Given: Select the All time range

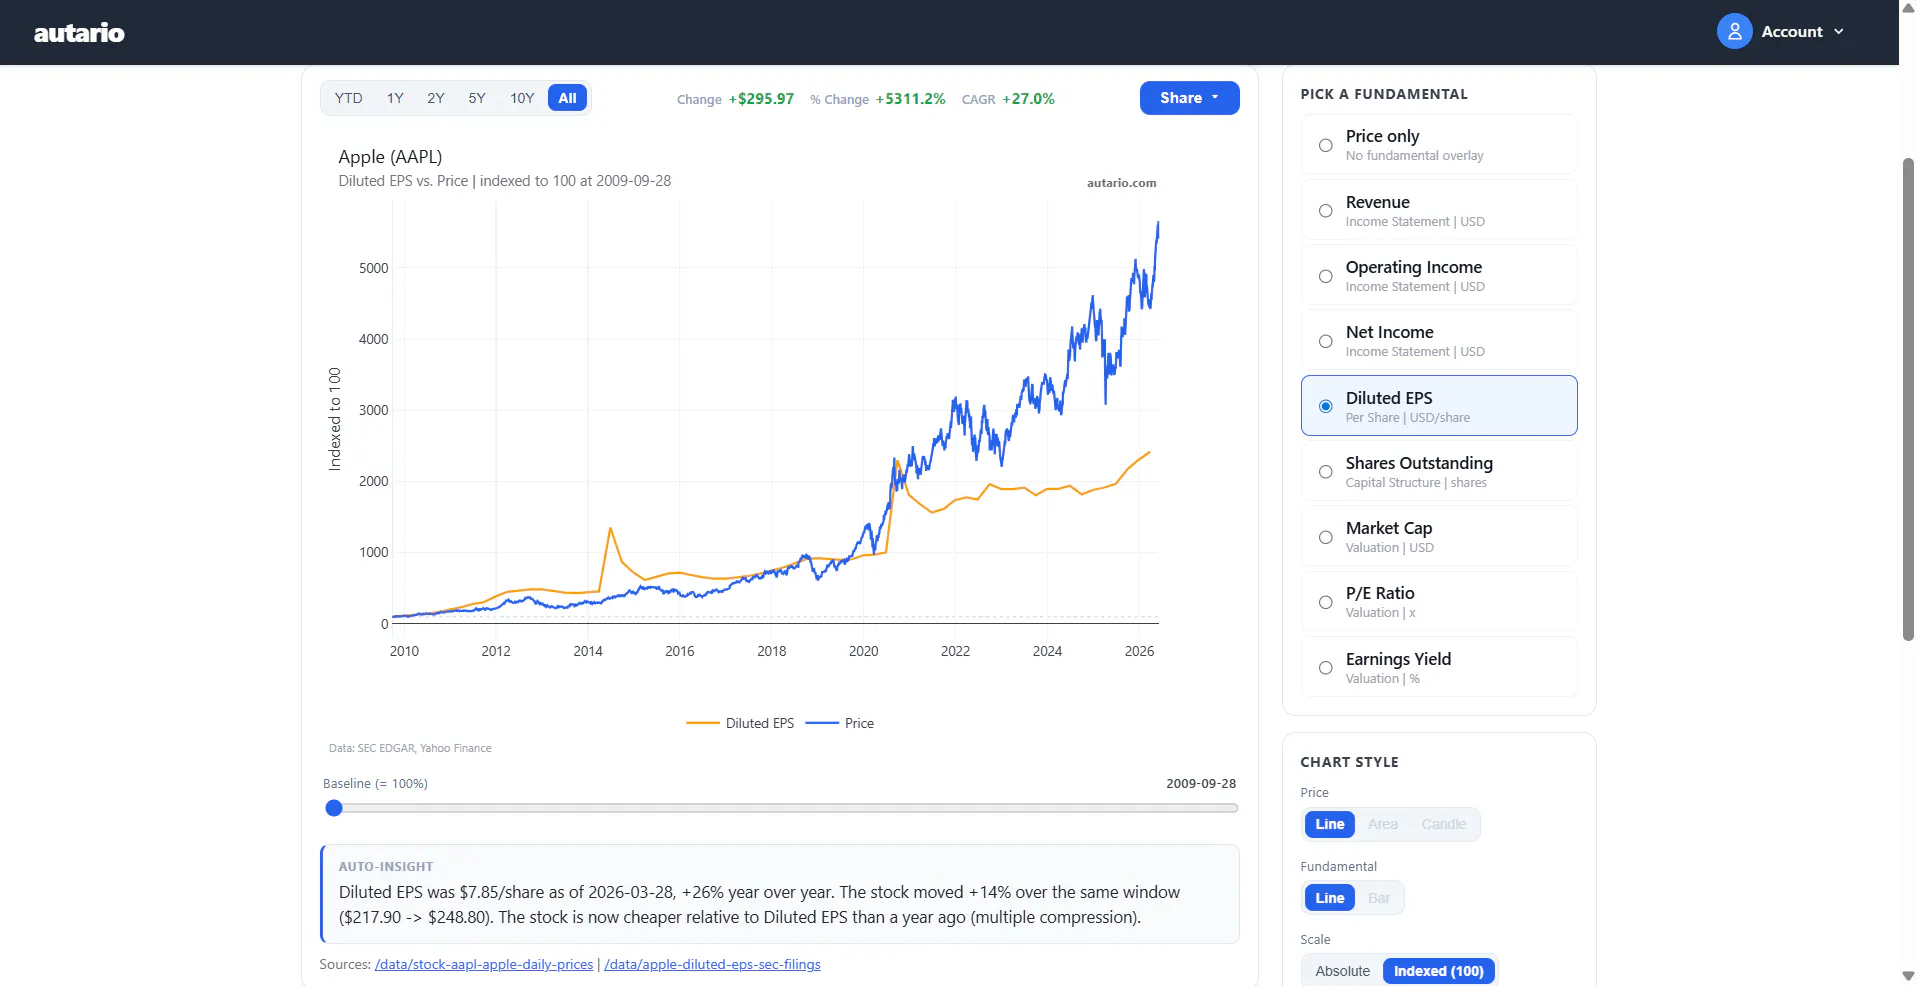Looking at the screenshot, I should pyautogui.click(x=567, y=98).
